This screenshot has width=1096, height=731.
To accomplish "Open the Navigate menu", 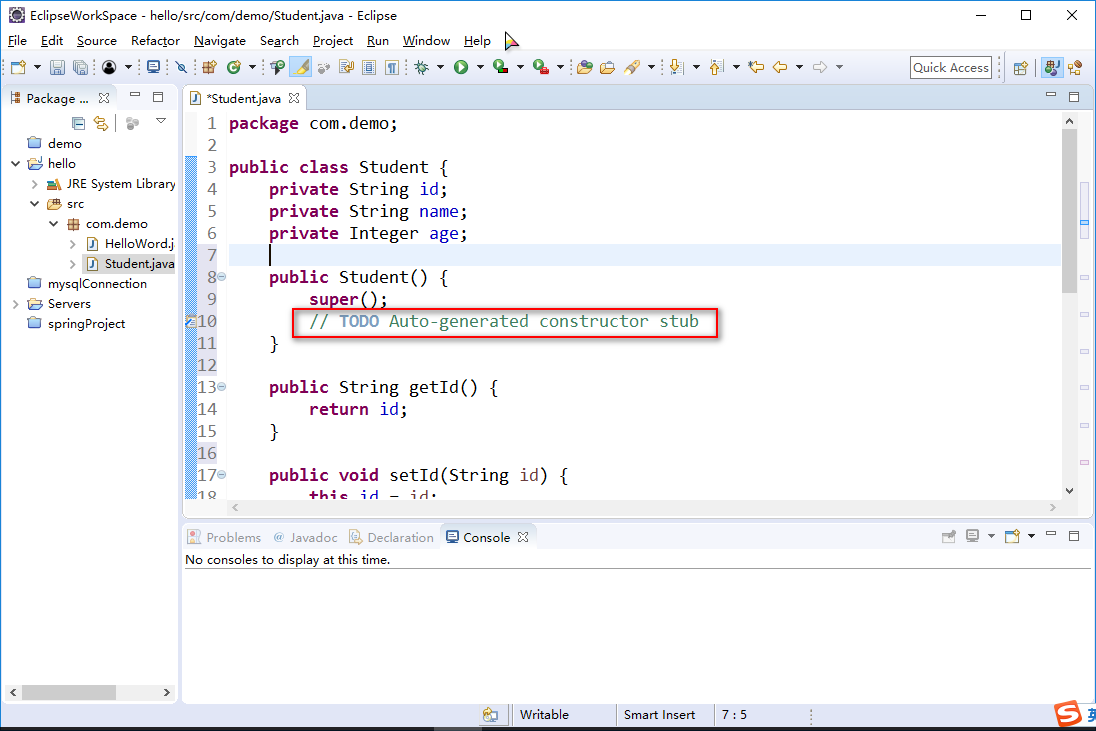I will click(x=220, y=41).
